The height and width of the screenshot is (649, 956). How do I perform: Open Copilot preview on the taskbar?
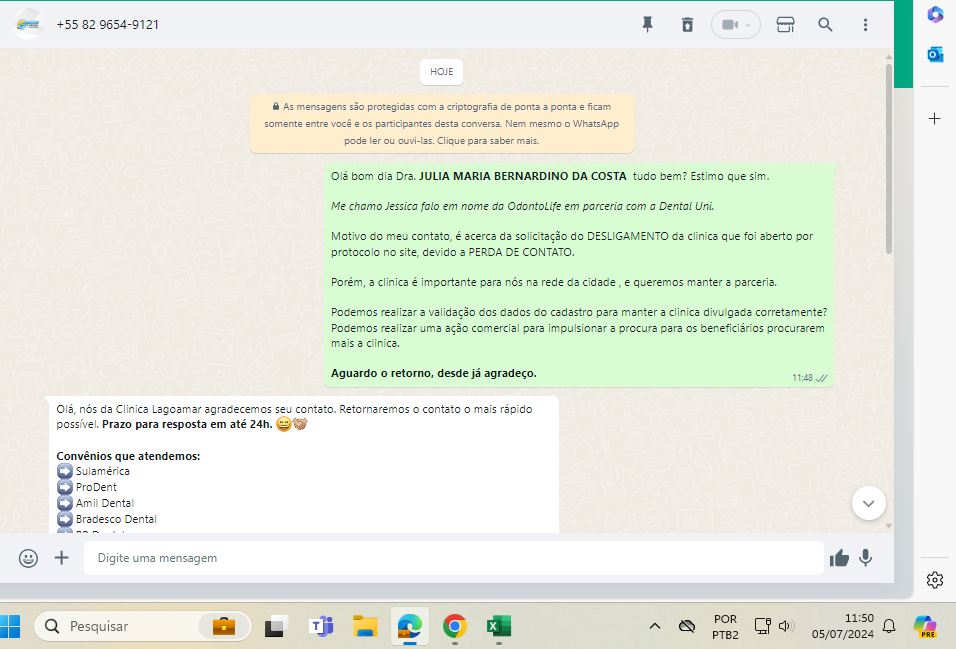(x=925, y=626)
